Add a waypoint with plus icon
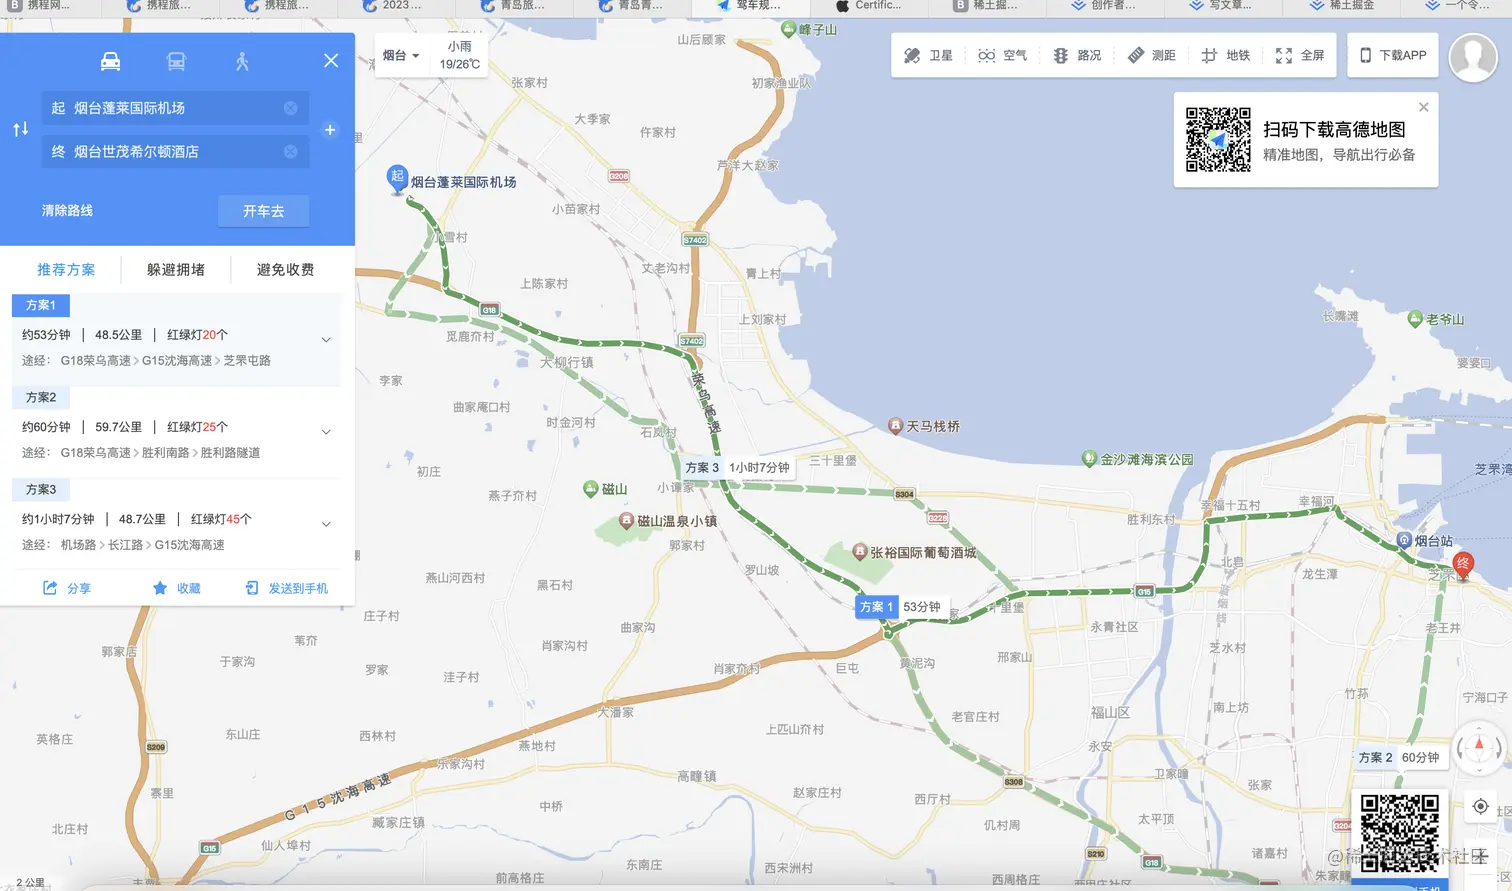The width and height of the screenshot is (1512, 891). tap(330, 130)
